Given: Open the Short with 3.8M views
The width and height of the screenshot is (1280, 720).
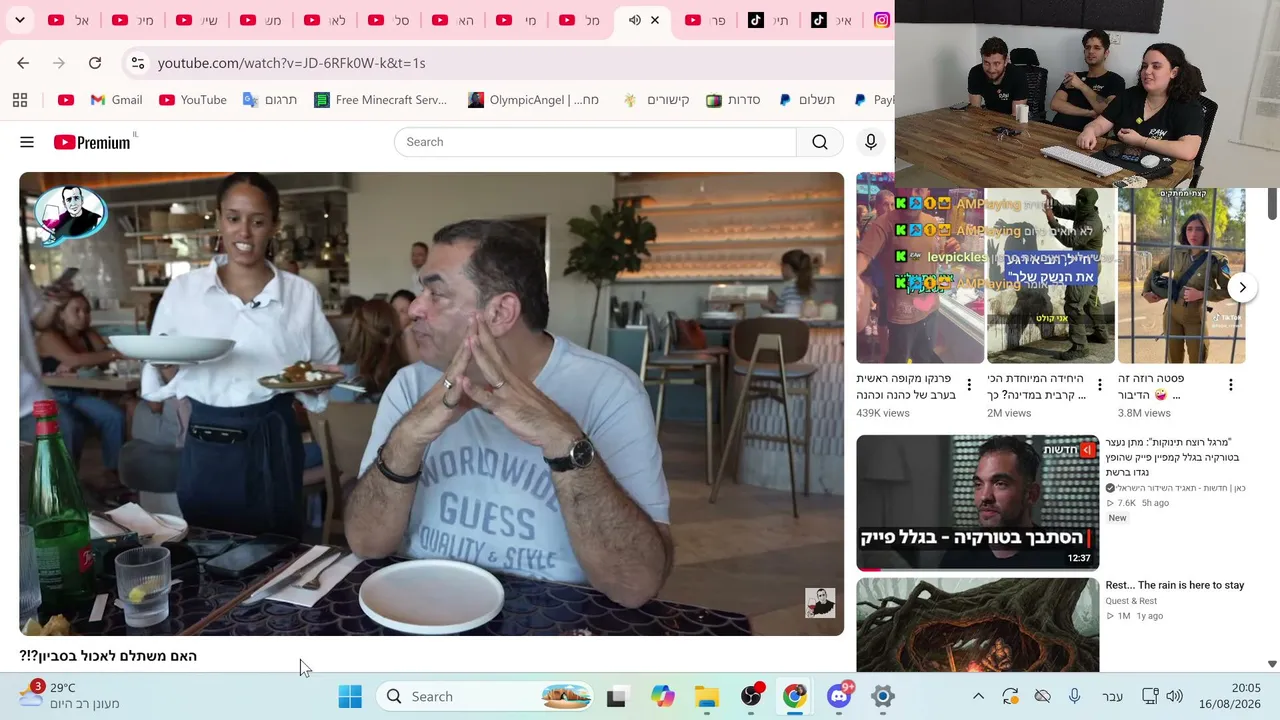Looking at the screenshot, I should pos(1182,276).
